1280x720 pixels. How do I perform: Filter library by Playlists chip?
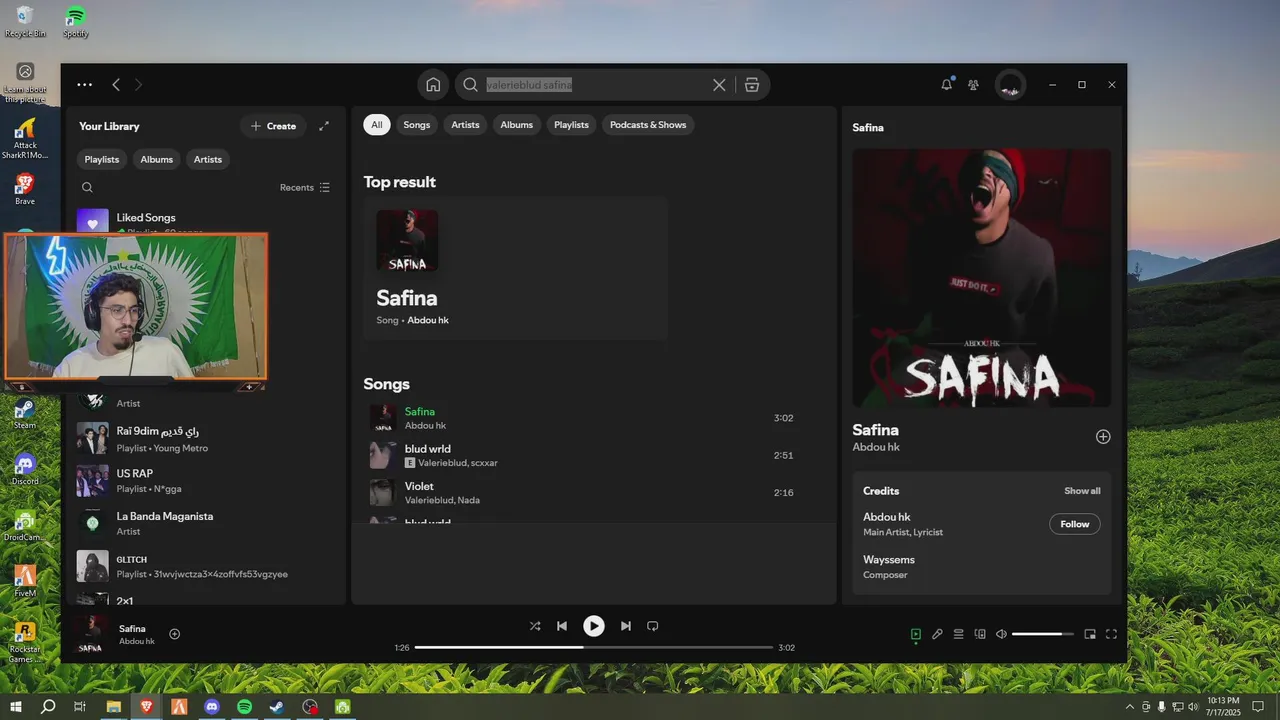coord(102,159)
